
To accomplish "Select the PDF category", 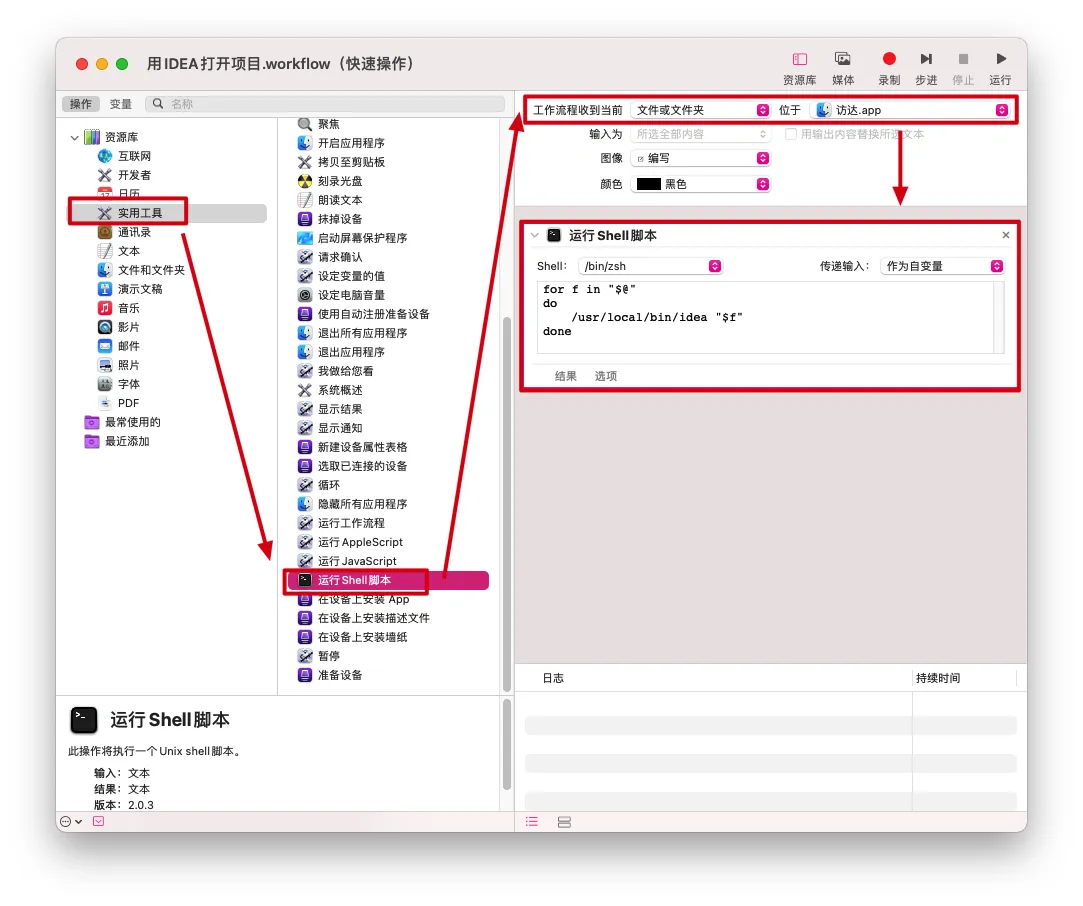I will (x=128, y=403).
